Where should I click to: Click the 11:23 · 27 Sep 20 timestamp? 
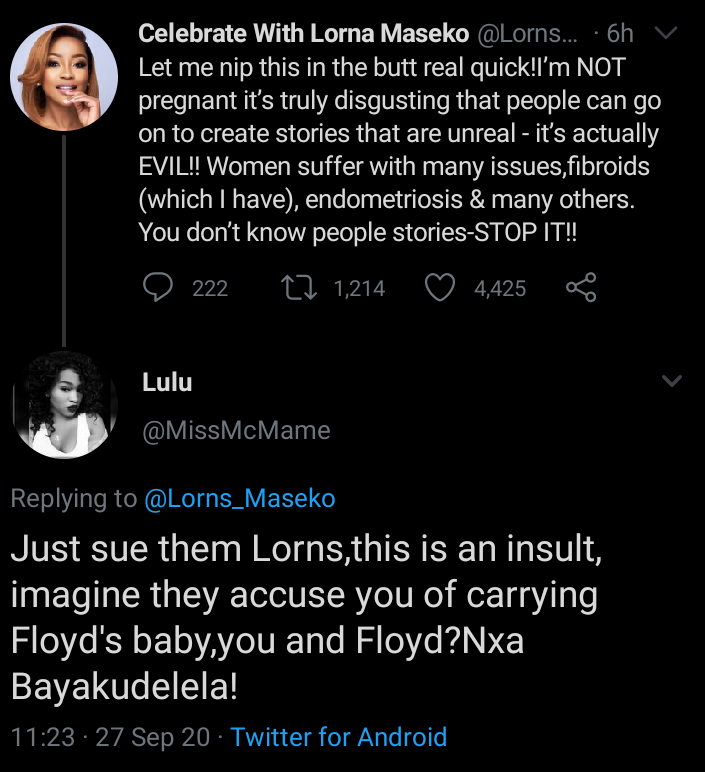pos(111,738)
